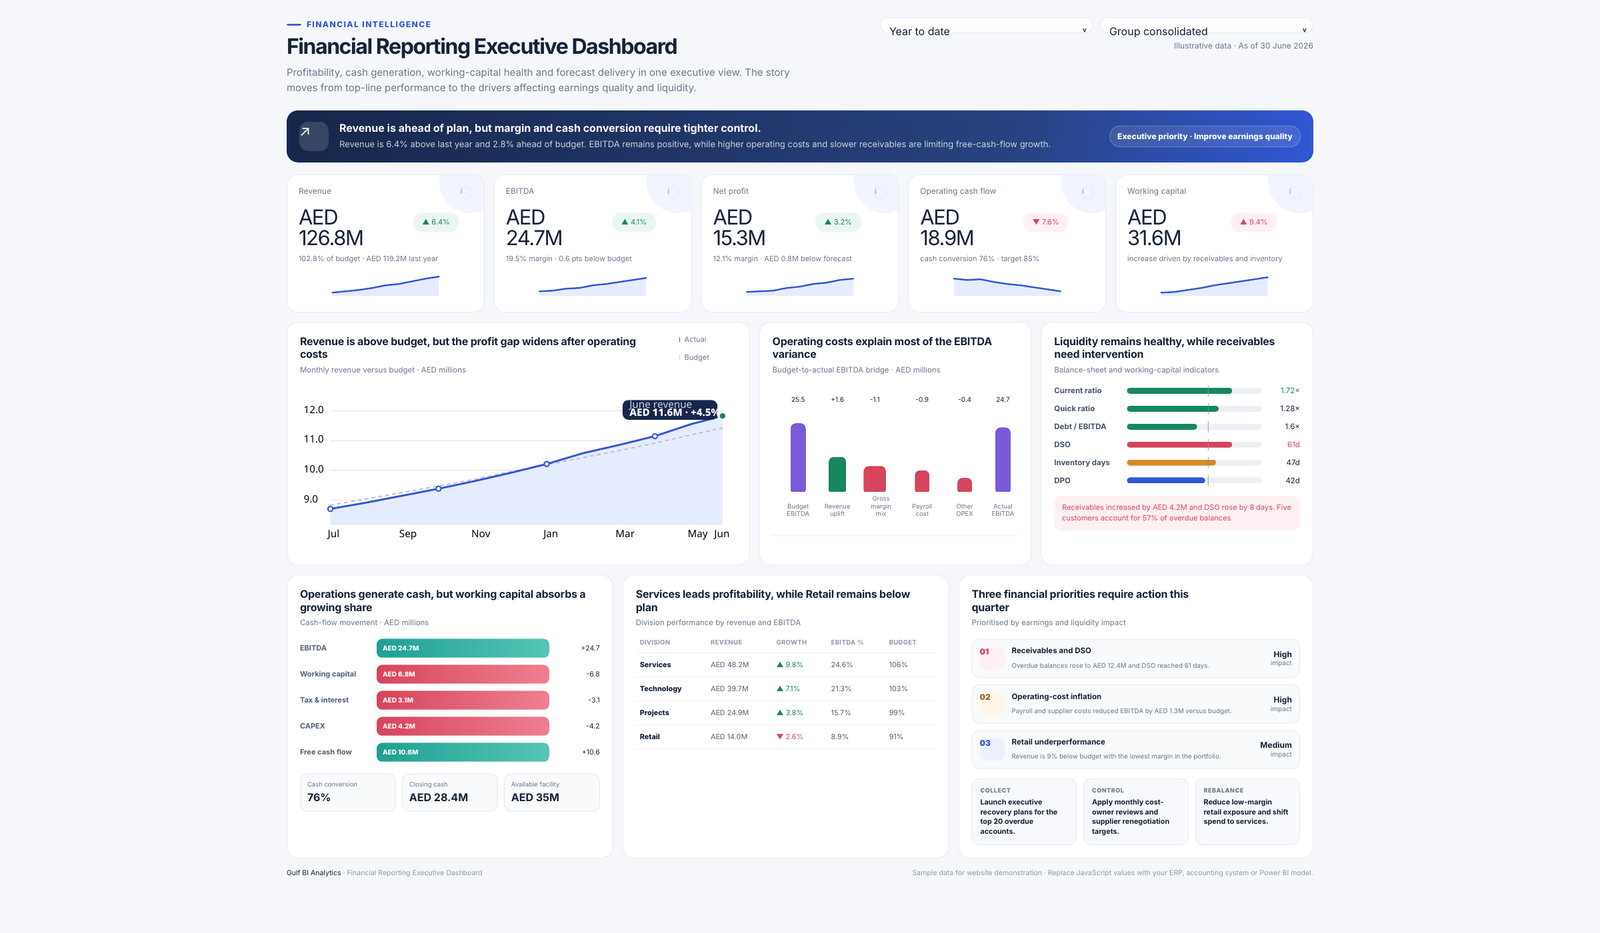Click the June revenue AED 11.6M tooltip
The width and height of the screenshot is (1600, 933).
pos(671,409)
